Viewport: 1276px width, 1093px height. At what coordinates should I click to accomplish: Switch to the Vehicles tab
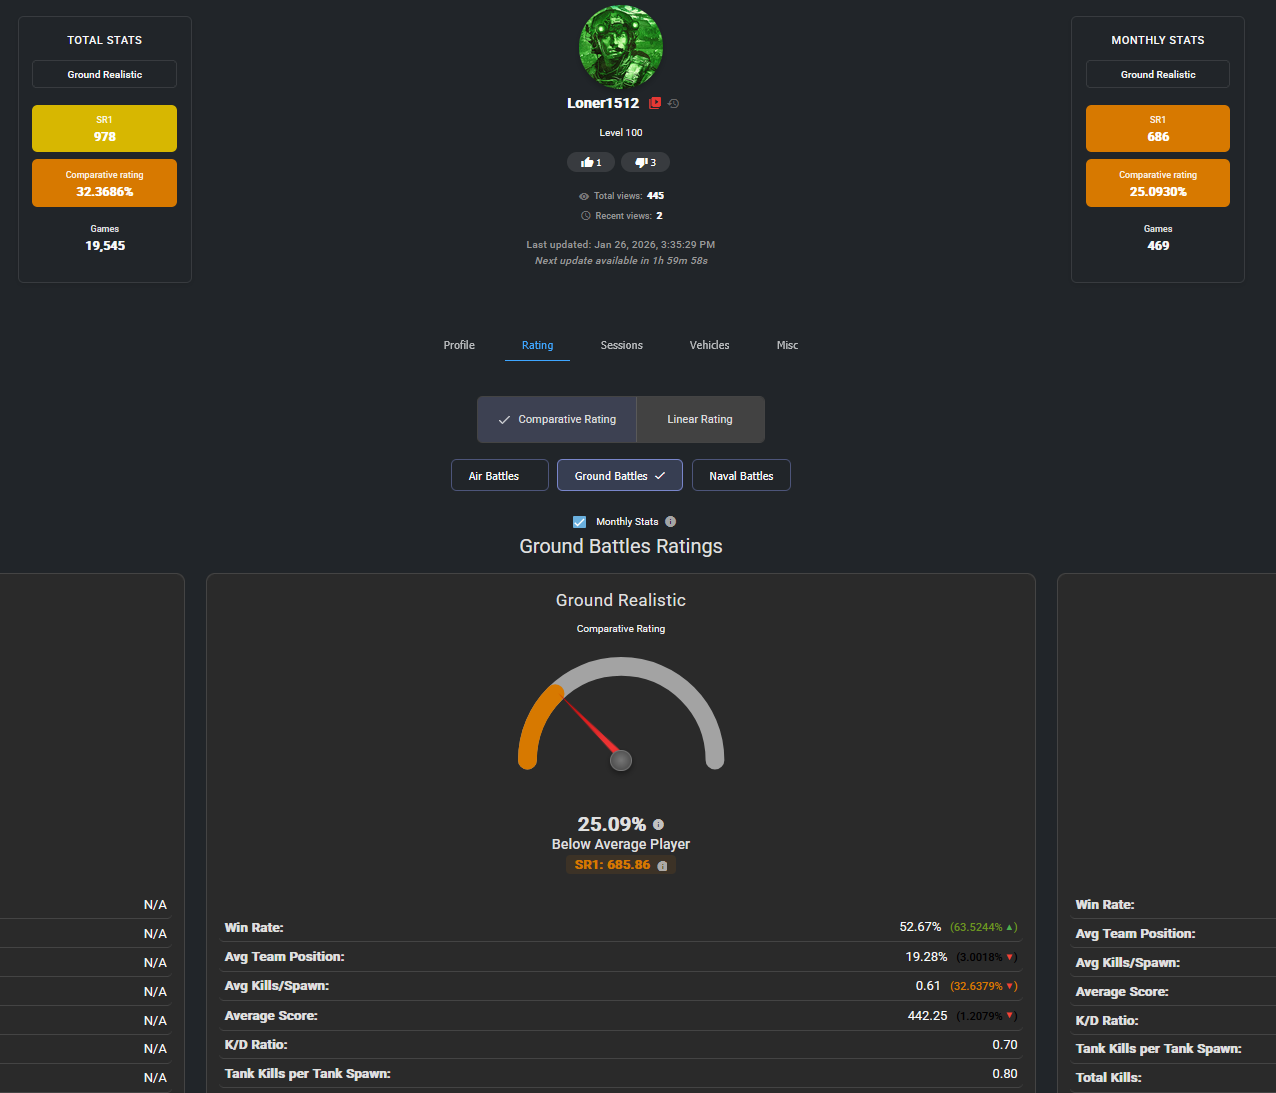pyautogui.click(x=710, y=345)
